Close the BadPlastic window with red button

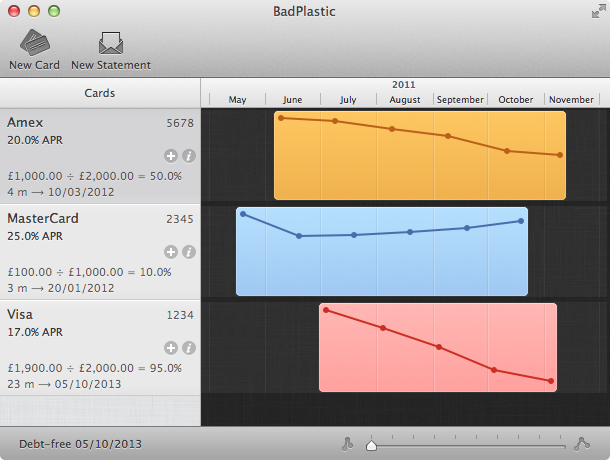coord(14,11)
